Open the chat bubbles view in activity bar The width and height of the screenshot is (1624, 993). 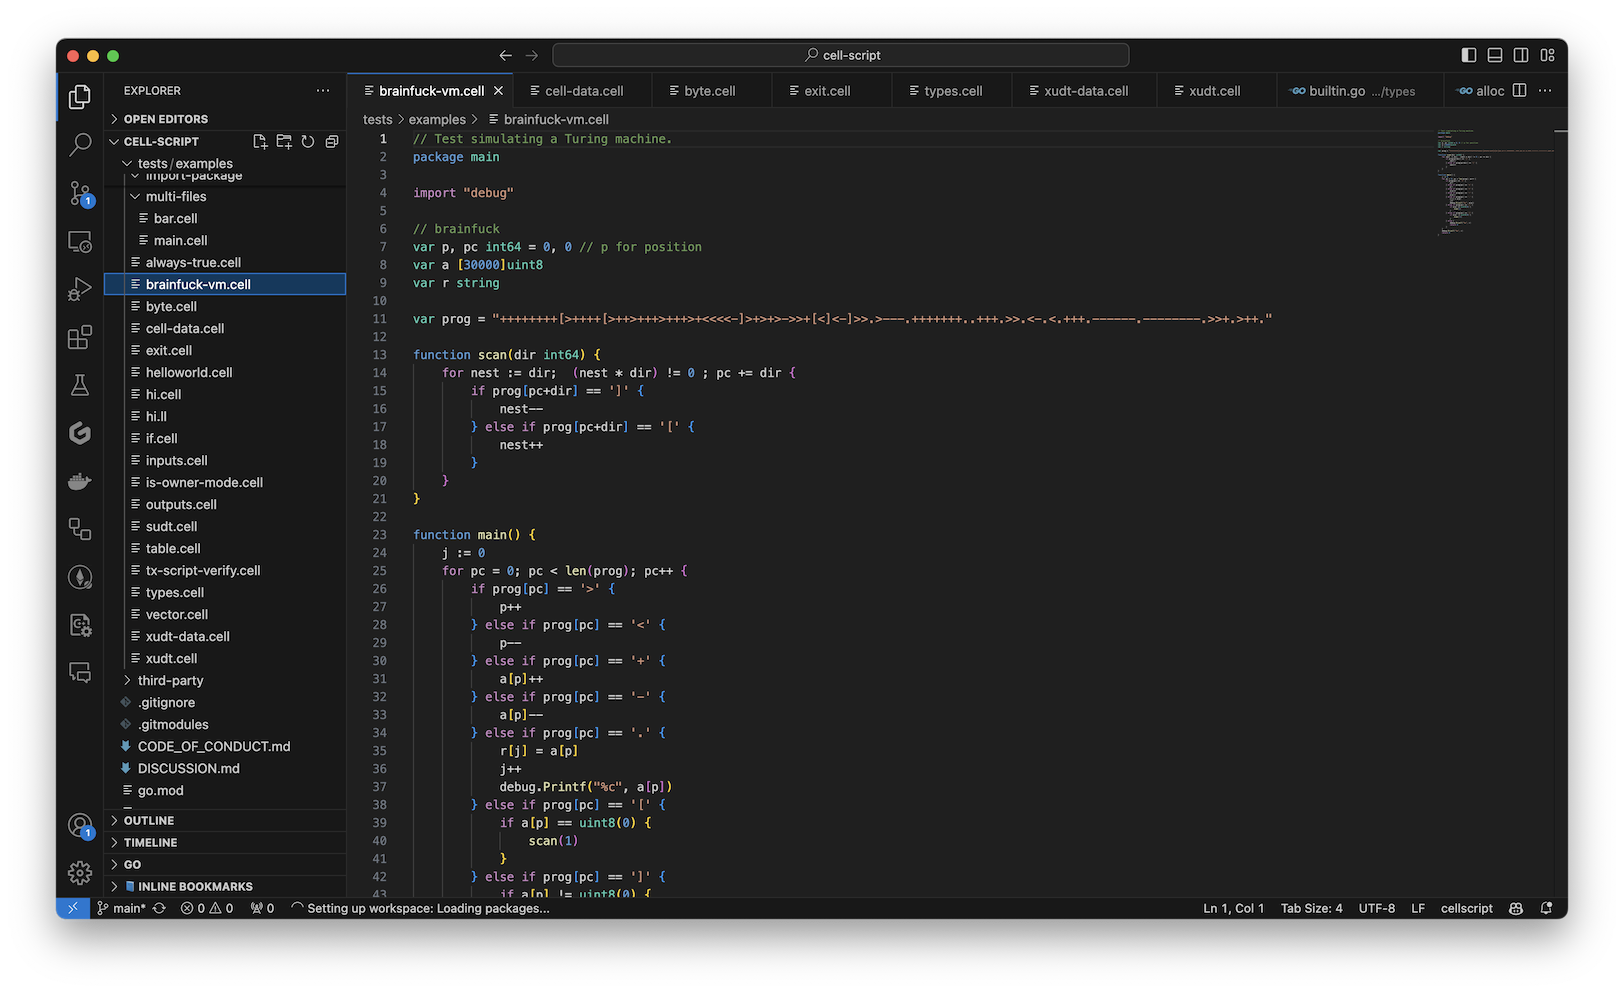80,672
